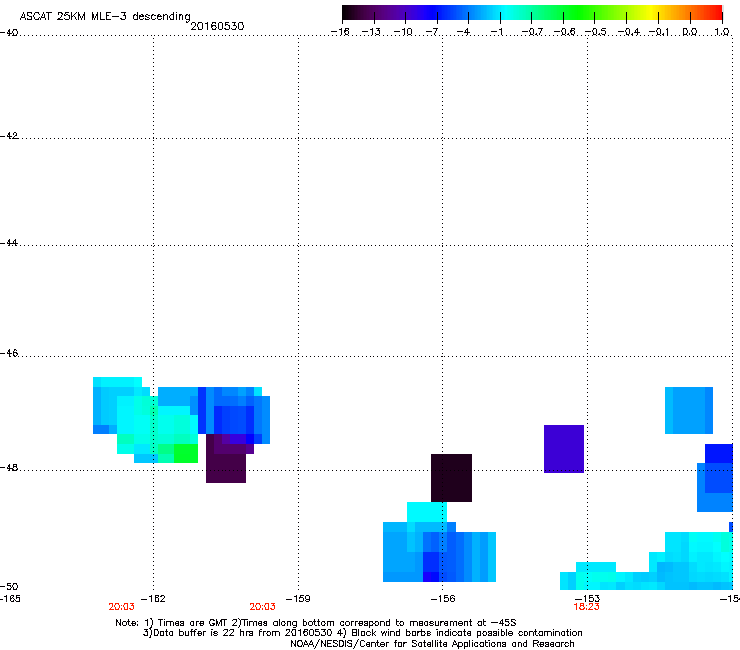Click the -165 longitude axis label

point(10,599)
